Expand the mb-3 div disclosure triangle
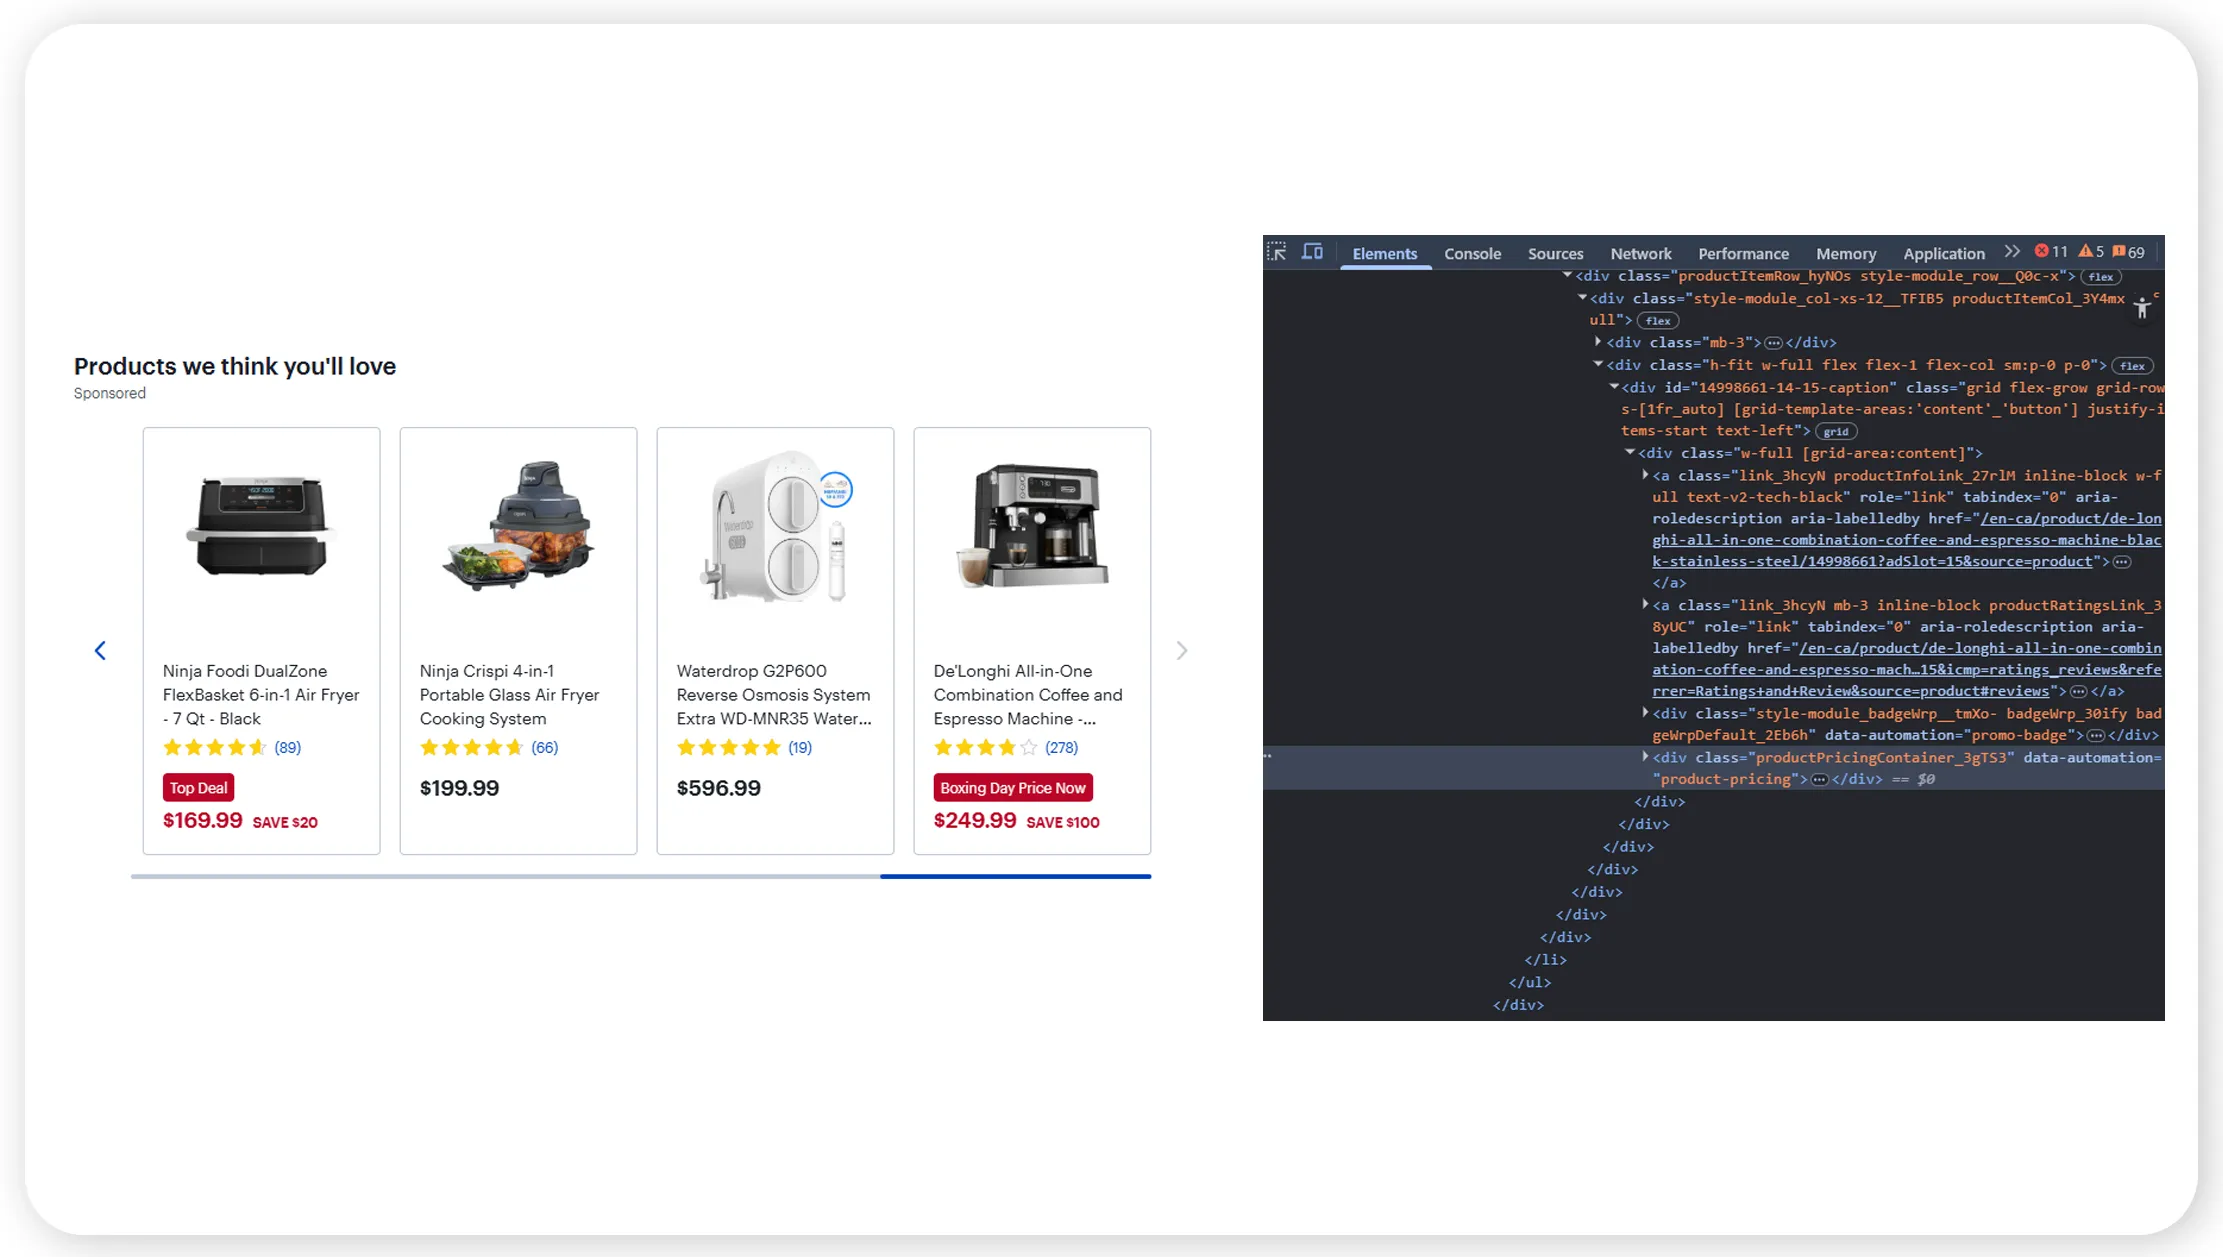2223x1257 pixels. [x=1598, y=342]
